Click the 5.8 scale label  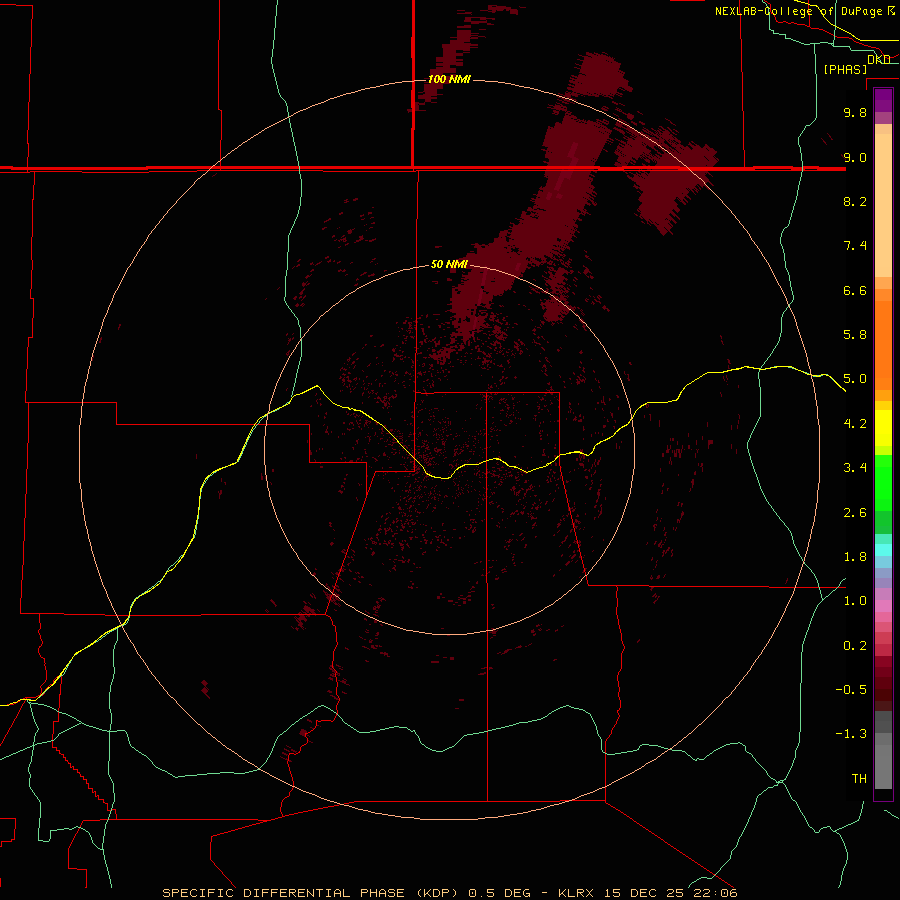pos(855,335)
